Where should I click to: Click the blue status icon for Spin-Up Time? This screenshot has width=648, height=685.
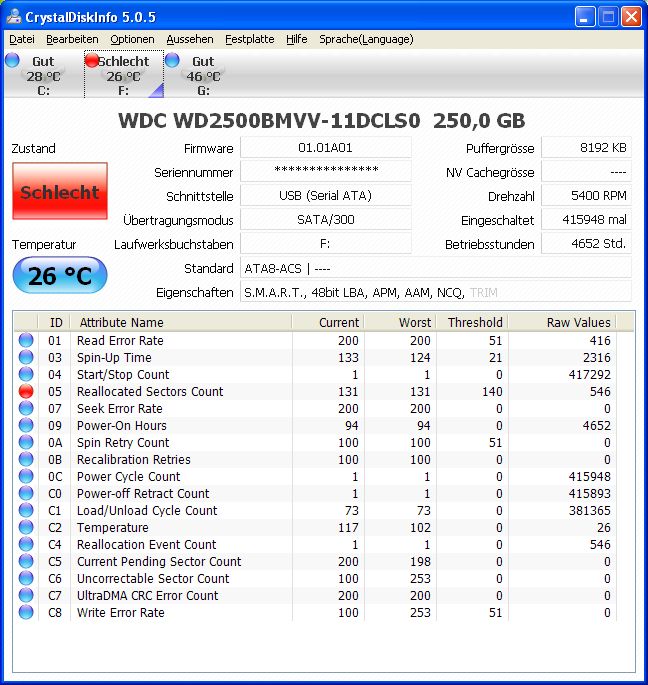click(26, 357)
